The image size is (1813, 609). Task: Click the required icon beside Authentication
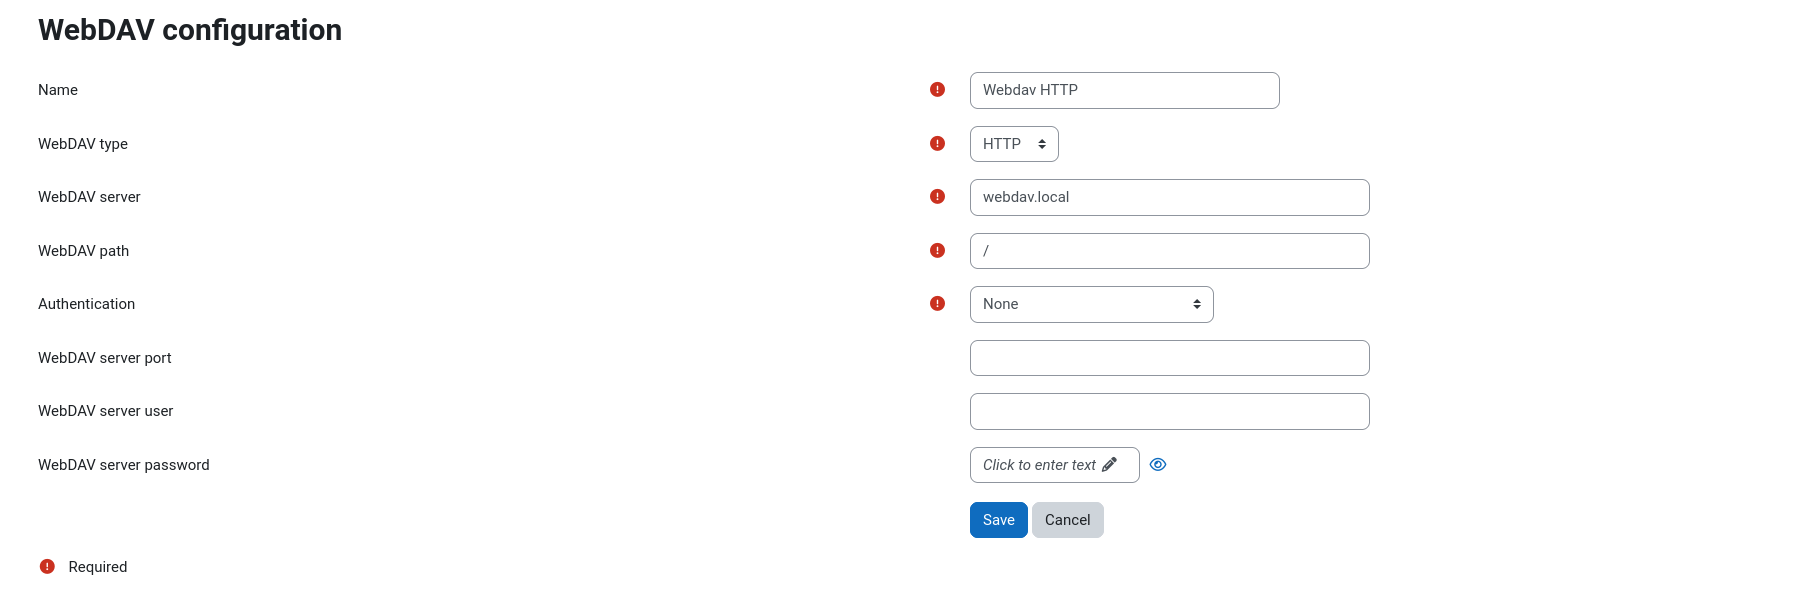(937, 303)
